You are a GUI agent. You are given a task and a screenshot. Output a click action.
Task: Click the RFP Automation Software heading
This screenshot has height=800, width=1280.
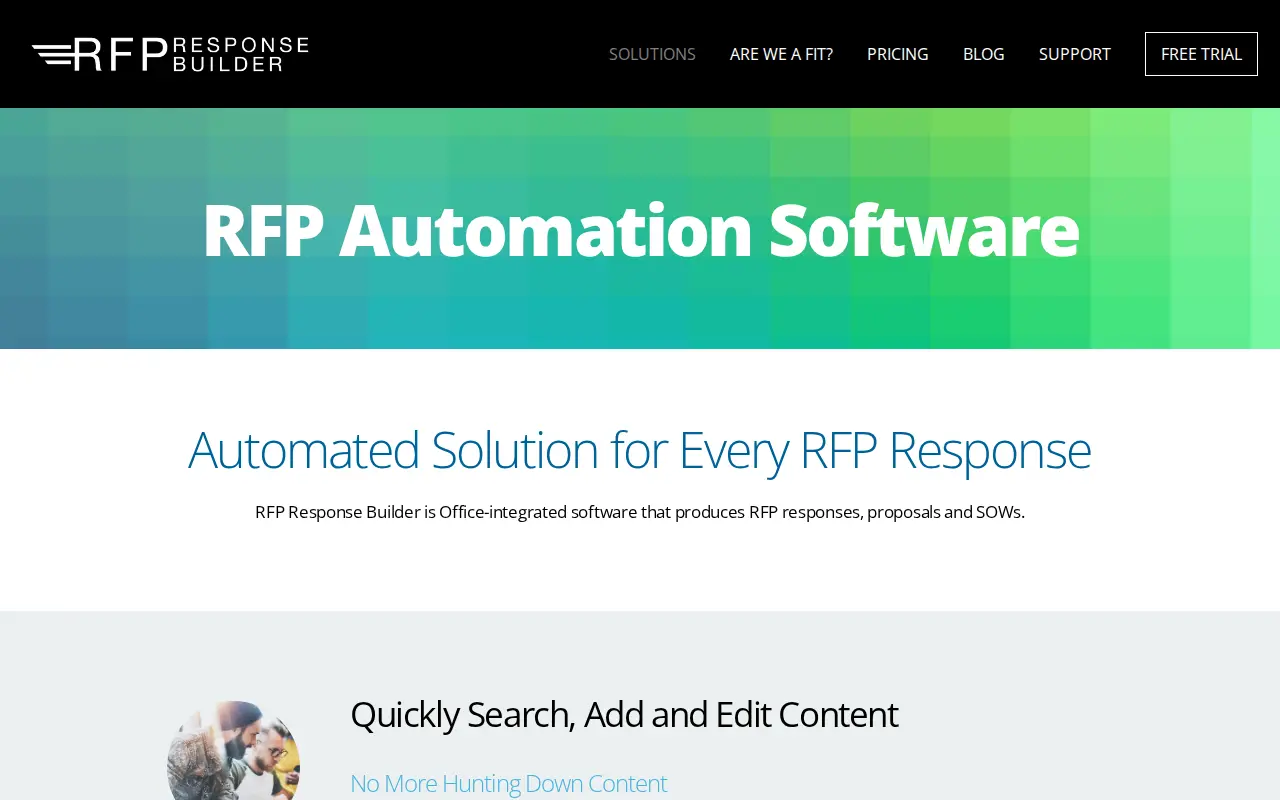(640, 230)
